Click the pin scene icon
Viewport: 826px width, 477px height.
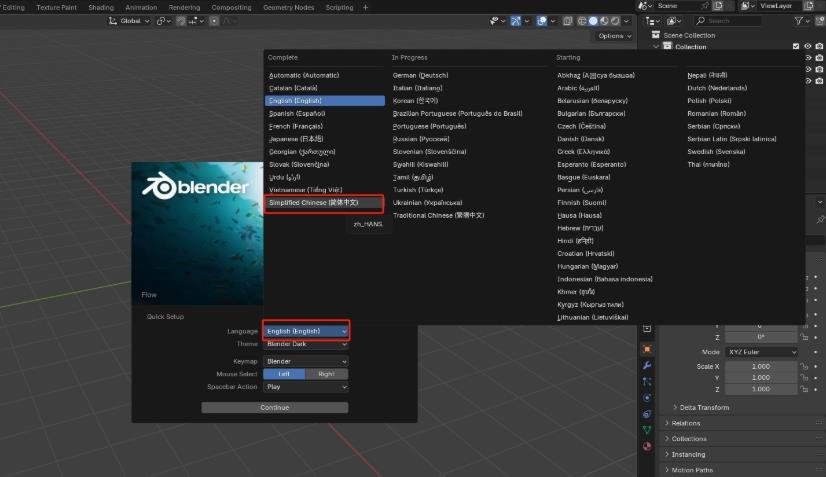point(705,6)
